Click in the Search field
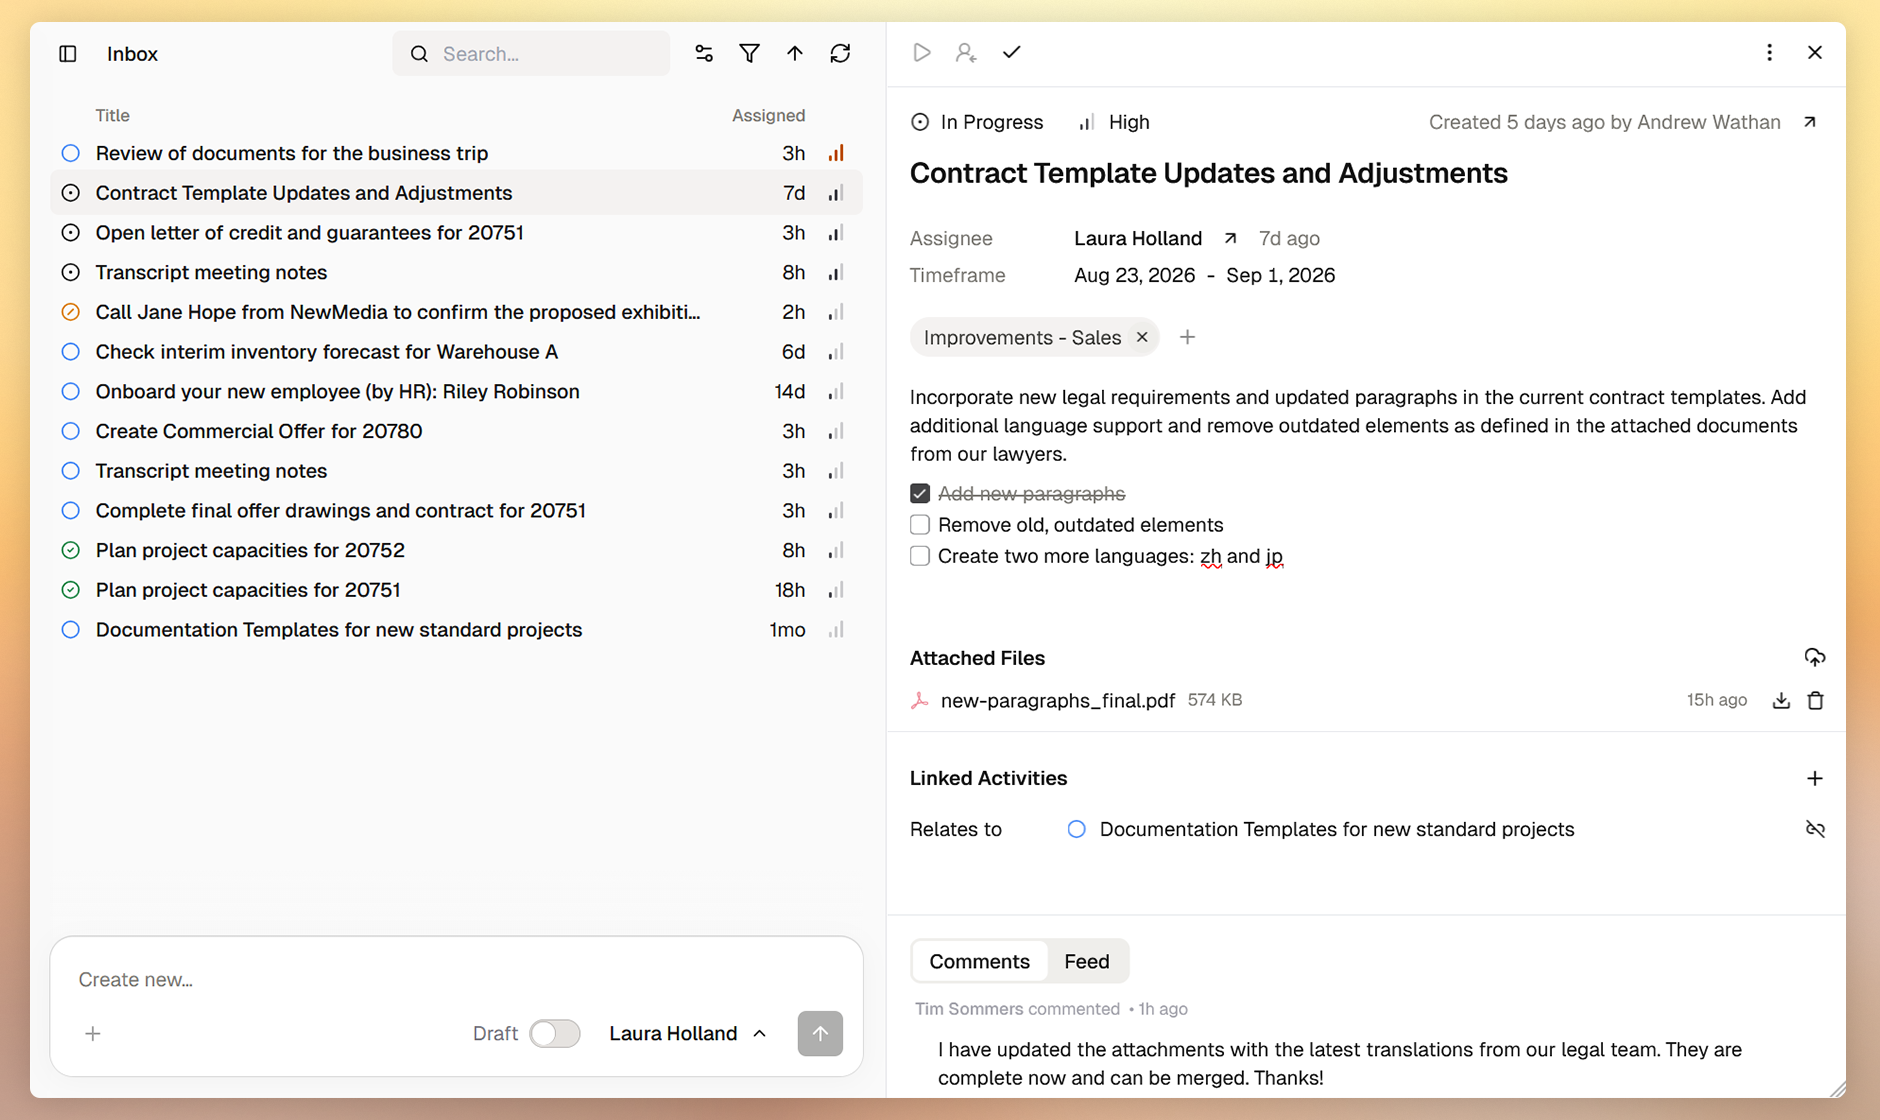 [531, 54]
